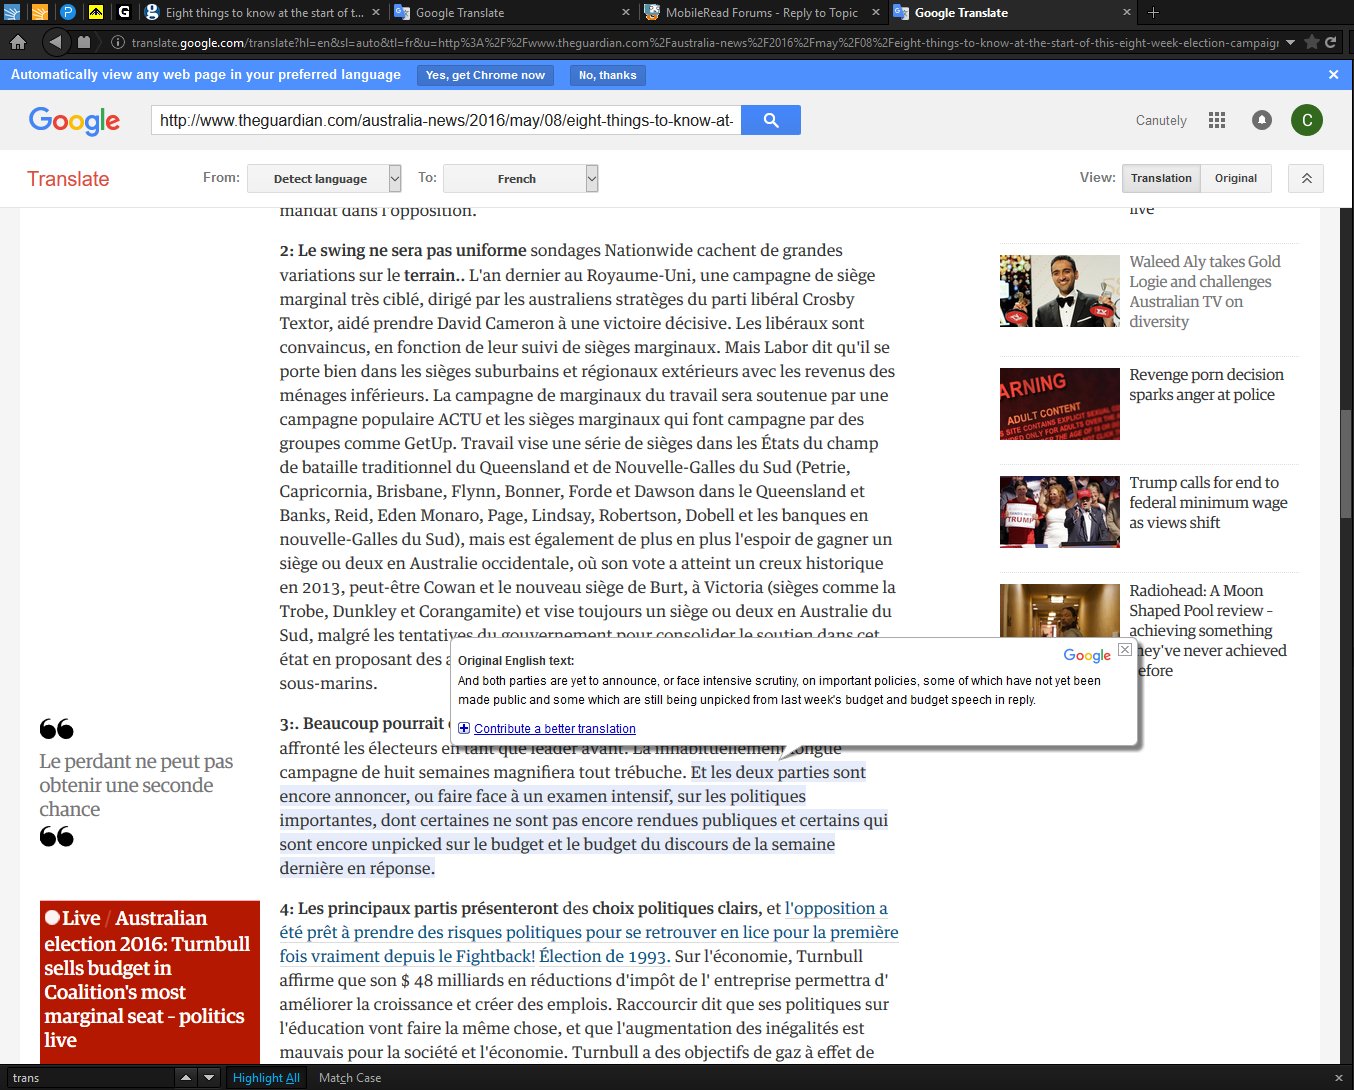Image resolution: width=1354 pixels, height=1090 pixels.
Task: Open Google notifications bell
Action: coord(1262,120)
